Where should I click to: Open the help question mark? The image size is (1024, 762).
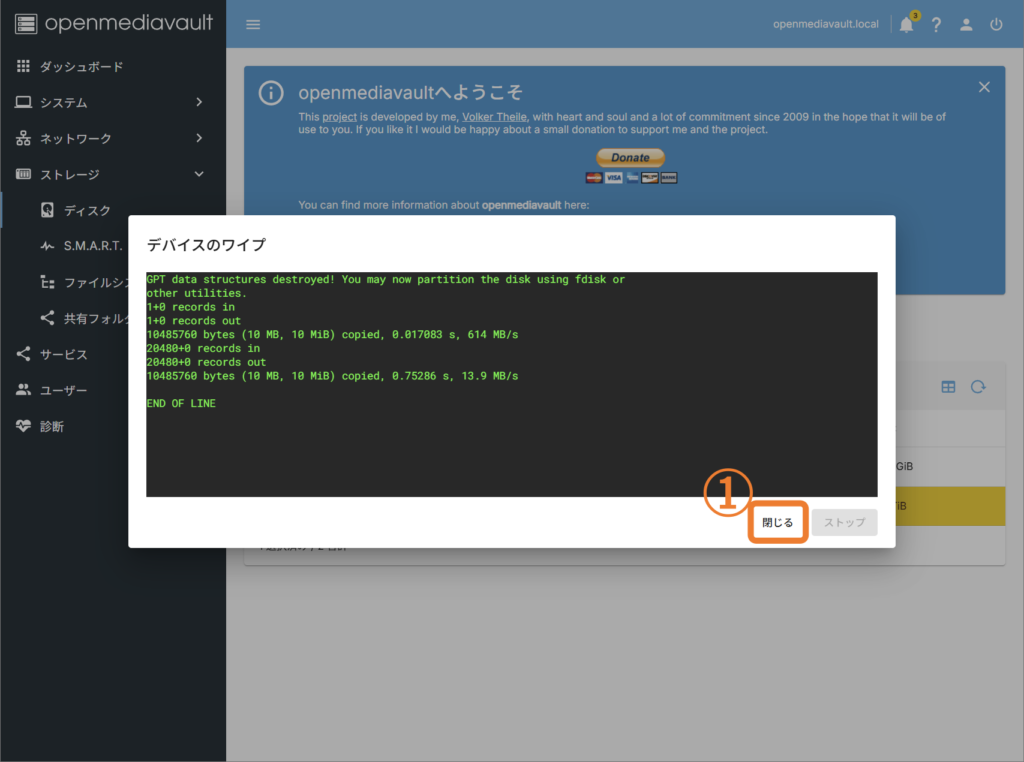tap(936, 25)
